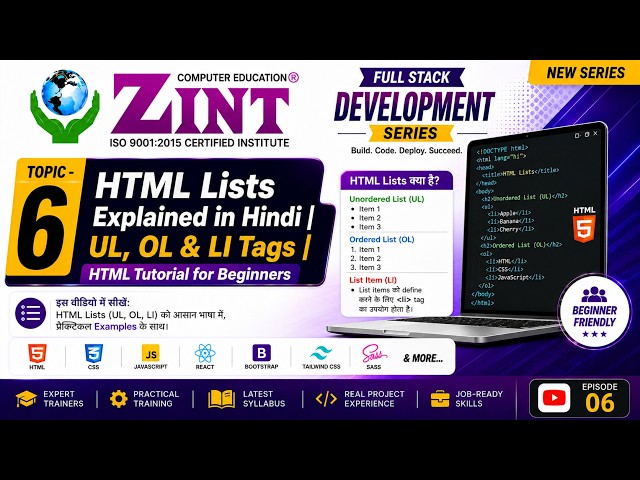Click the ZINT globe and hands logo
Viewport: 640px width, 480px height.
(x=65, y=105)
